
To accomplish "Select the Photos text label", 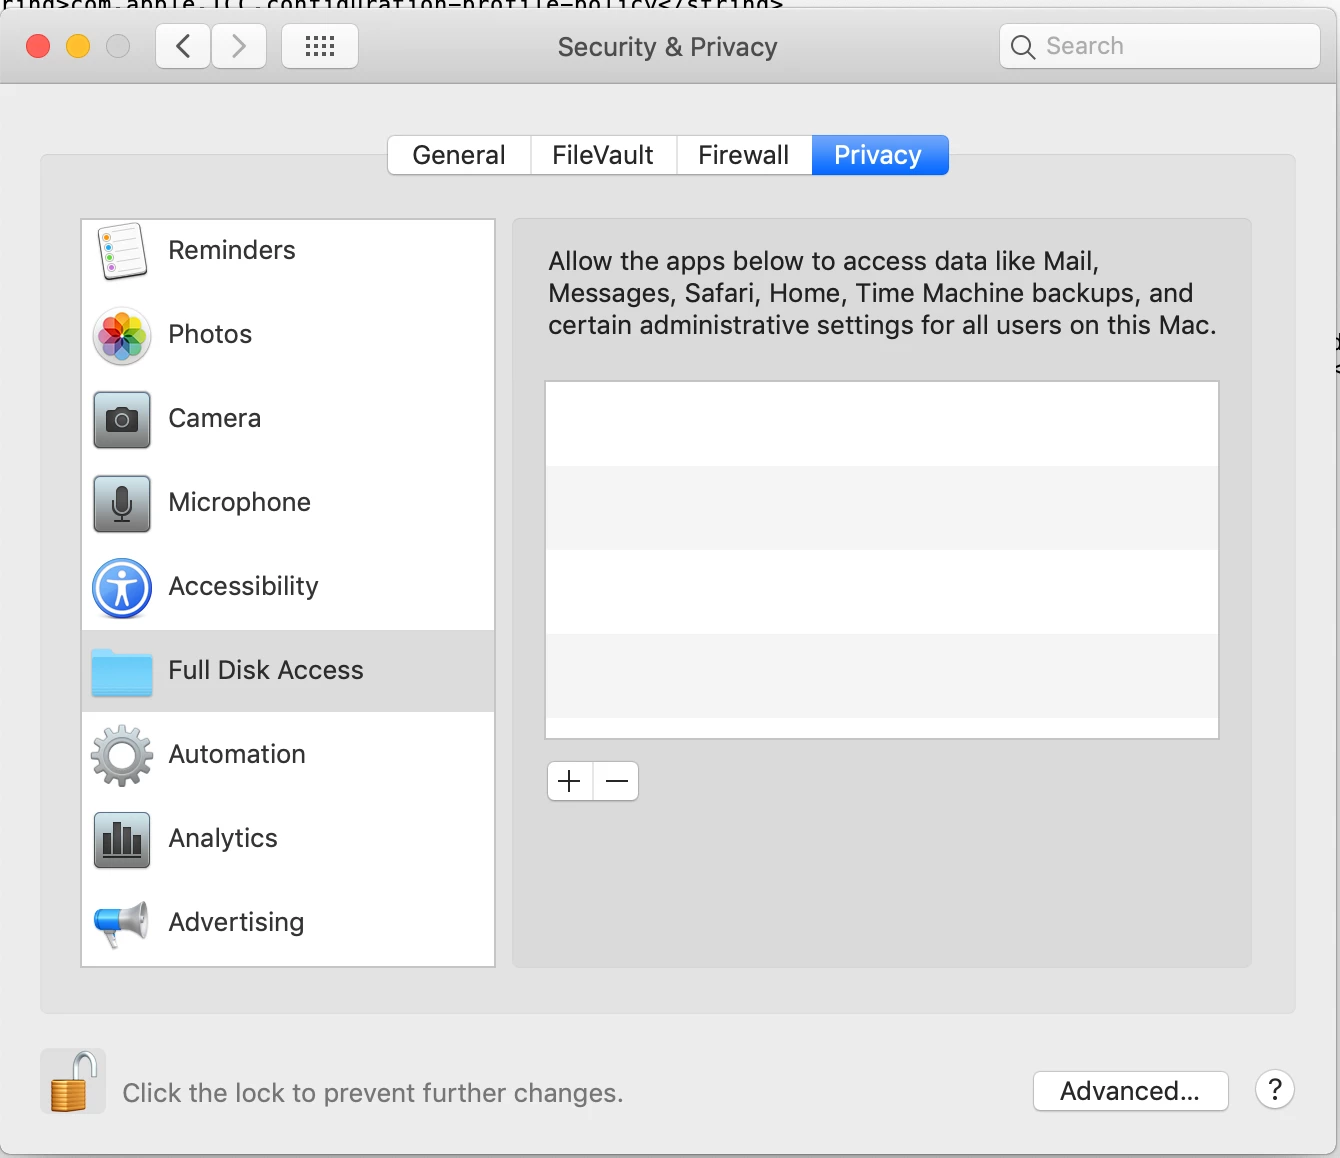I will coord(210,334).
